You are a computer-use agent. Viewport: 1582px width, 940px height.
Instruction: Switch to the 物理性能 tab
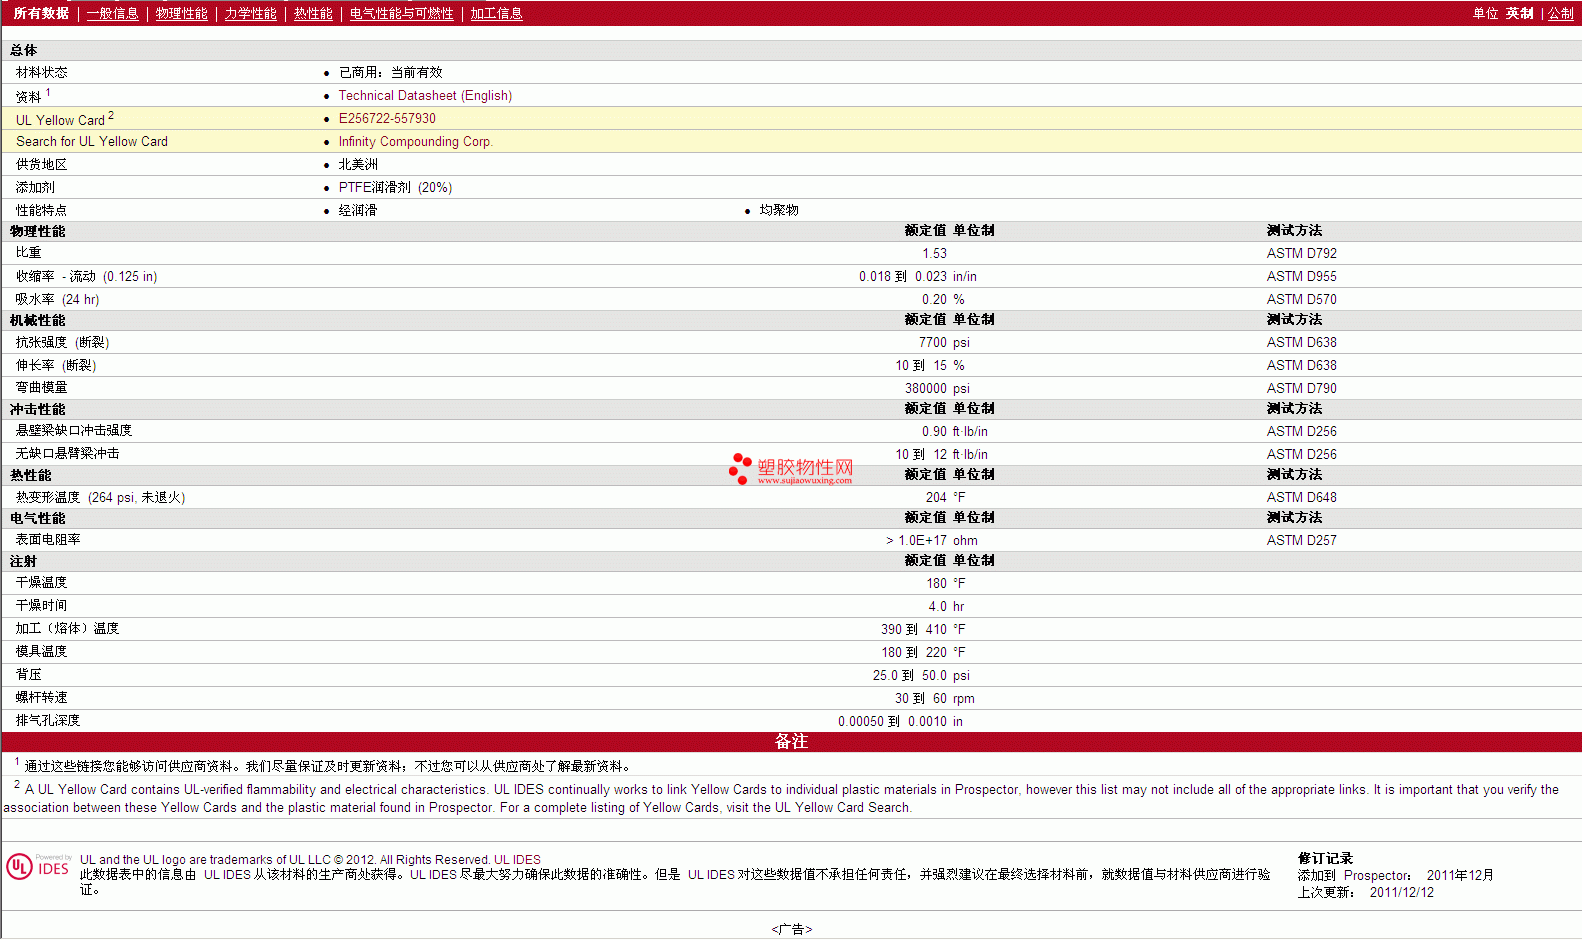pos(181,13)
